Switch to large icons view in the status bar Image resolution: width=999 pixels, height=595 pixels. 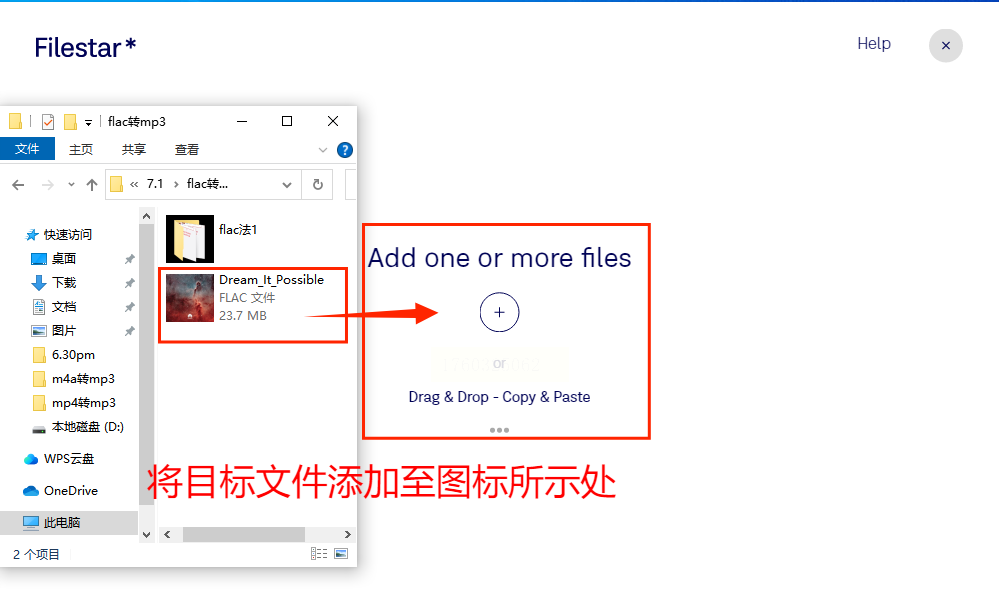341,553
